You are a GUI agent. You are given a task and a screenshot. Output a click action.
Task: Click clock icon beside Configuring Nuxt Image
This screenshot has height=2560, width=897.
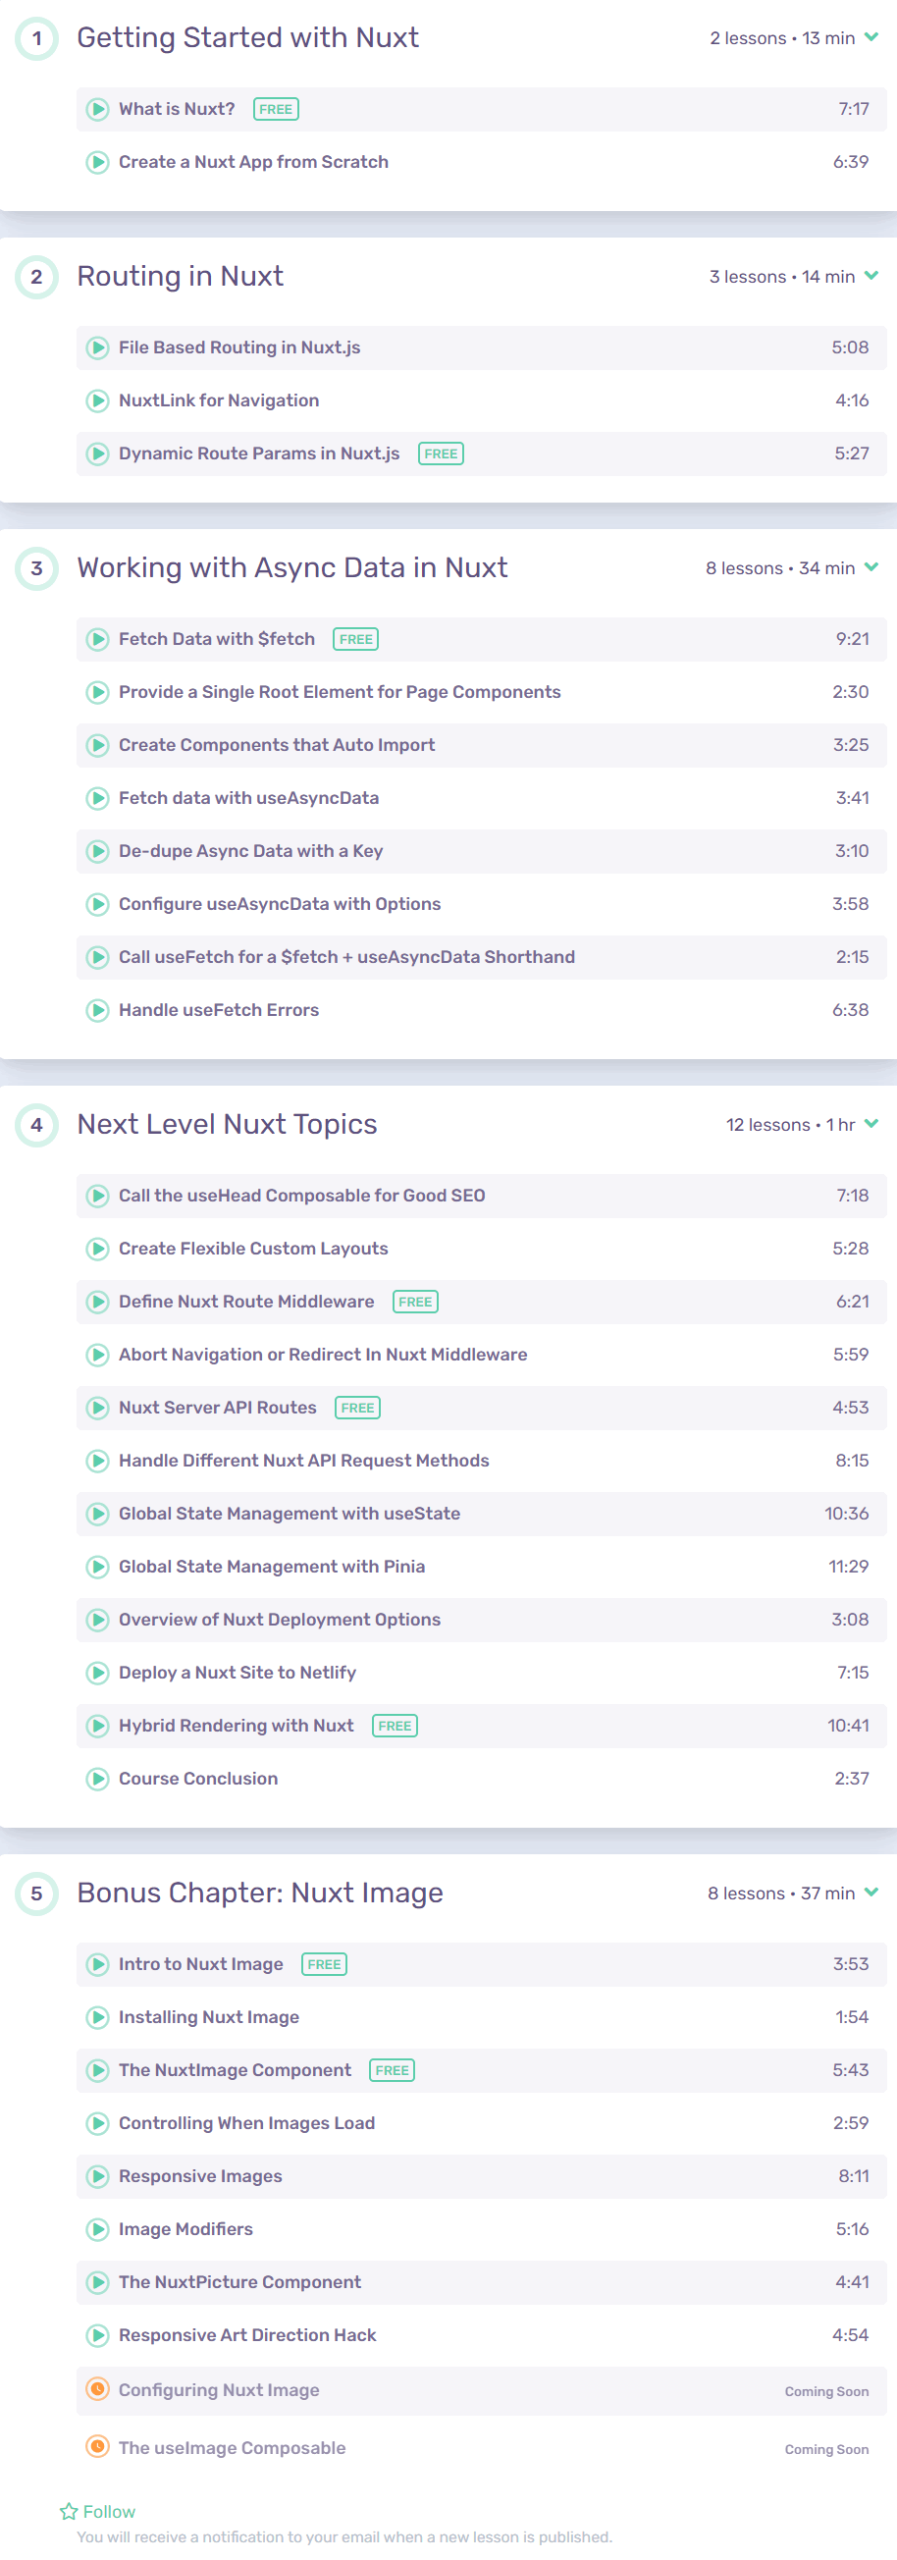click(97, 2390)
